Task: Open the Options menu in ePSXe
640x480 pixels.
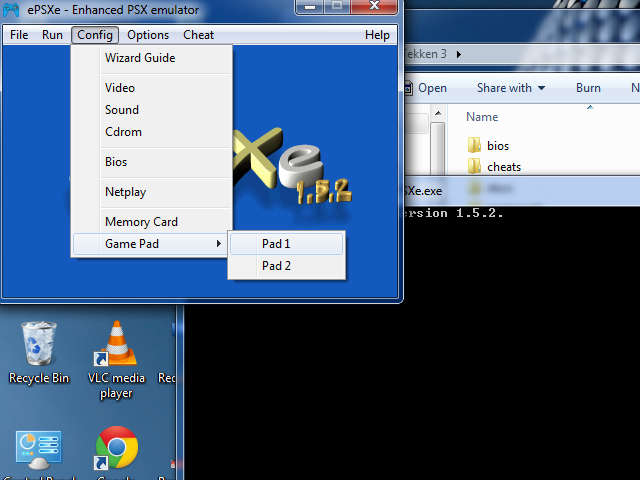Action: point(148,35)
